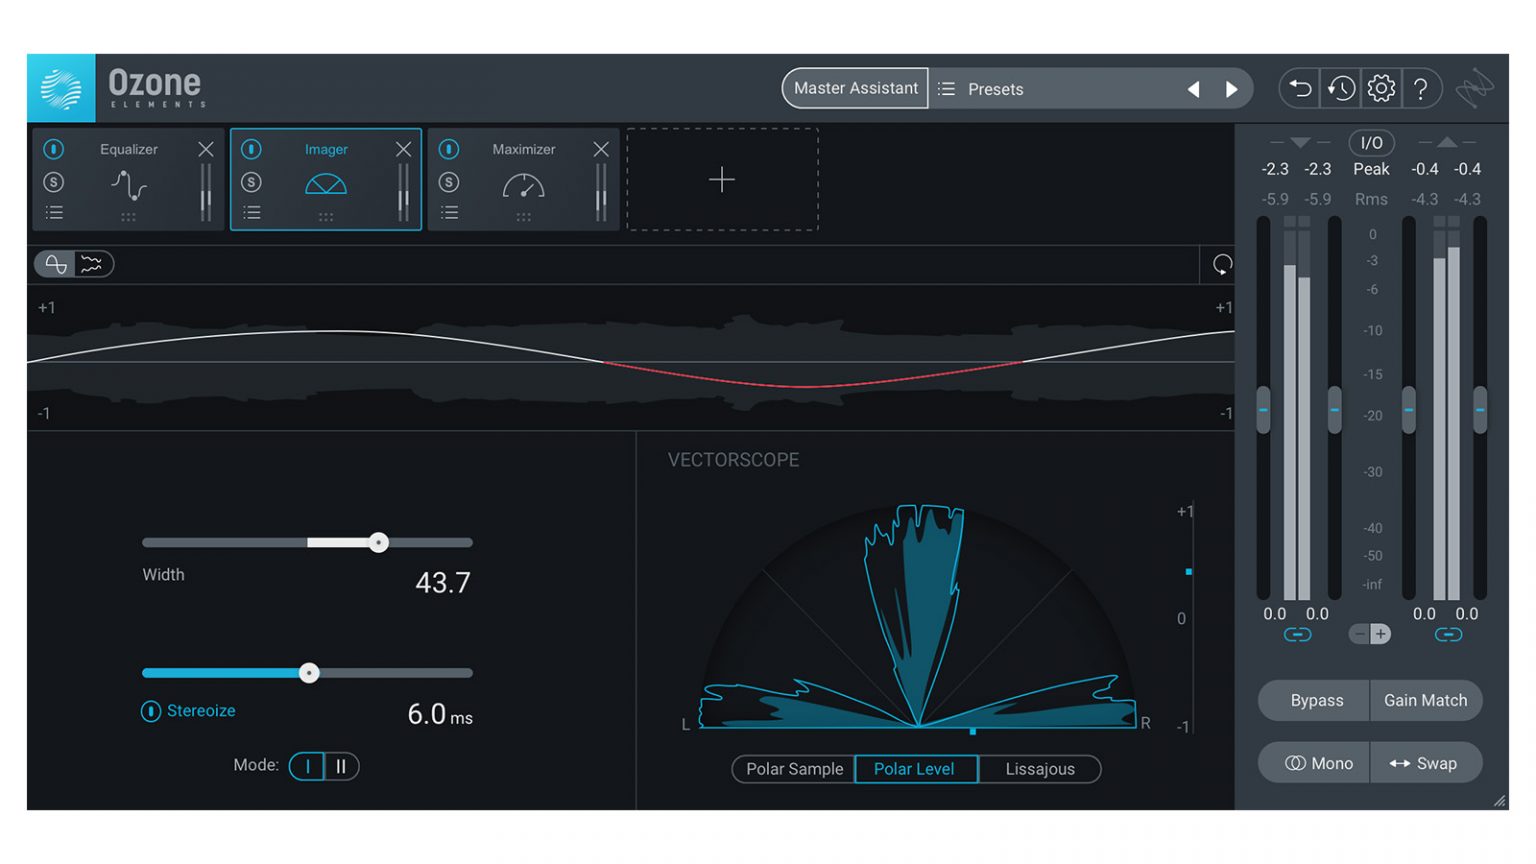Toggle the Equalizer module power button
Image resolution: width=1536 pixels, height=864 pixels.
click(x=54, y=149)
